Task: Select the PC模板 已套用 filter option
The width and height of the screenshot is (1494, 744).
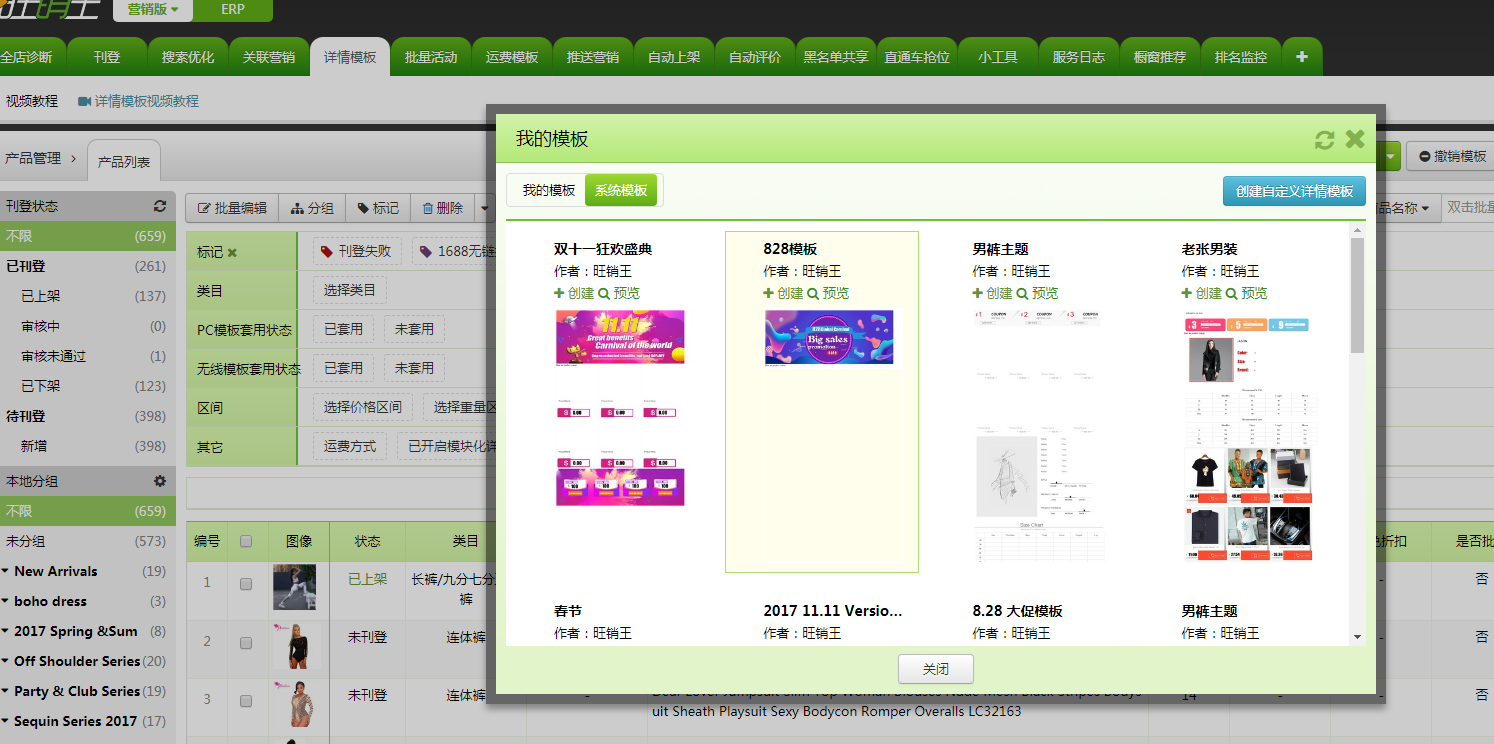Action: pyautogui.click(x=343, y=328)
